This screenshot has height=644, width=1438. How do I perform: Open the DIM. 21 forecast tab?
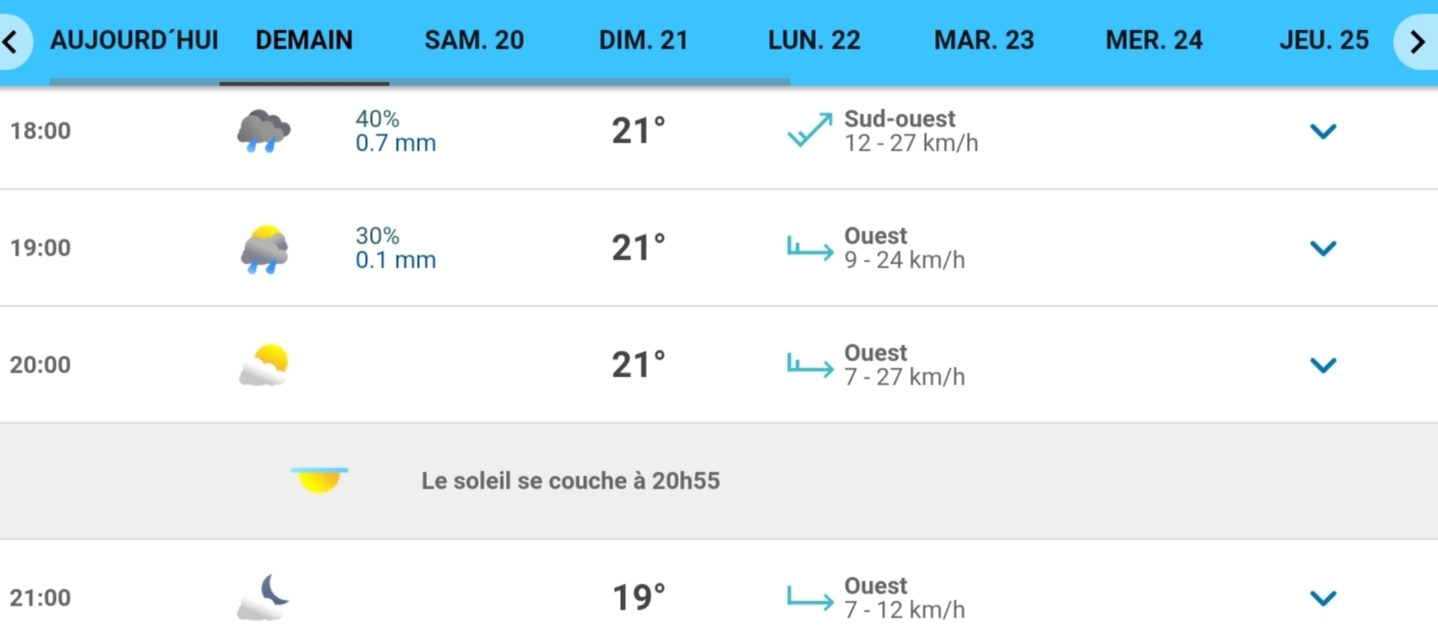tap(644, 41)
